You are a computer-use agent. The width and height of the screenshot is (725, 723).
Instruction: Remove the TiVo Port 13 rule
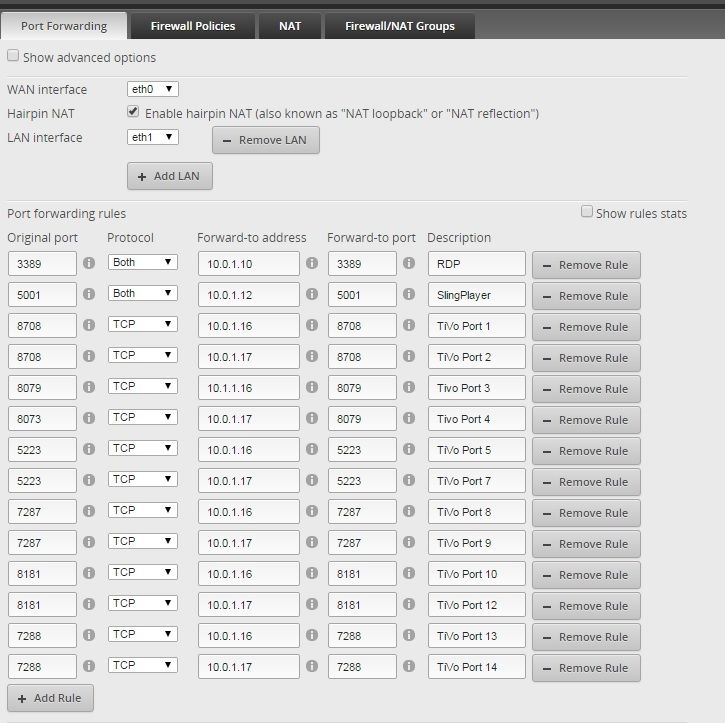click(586, 637)
